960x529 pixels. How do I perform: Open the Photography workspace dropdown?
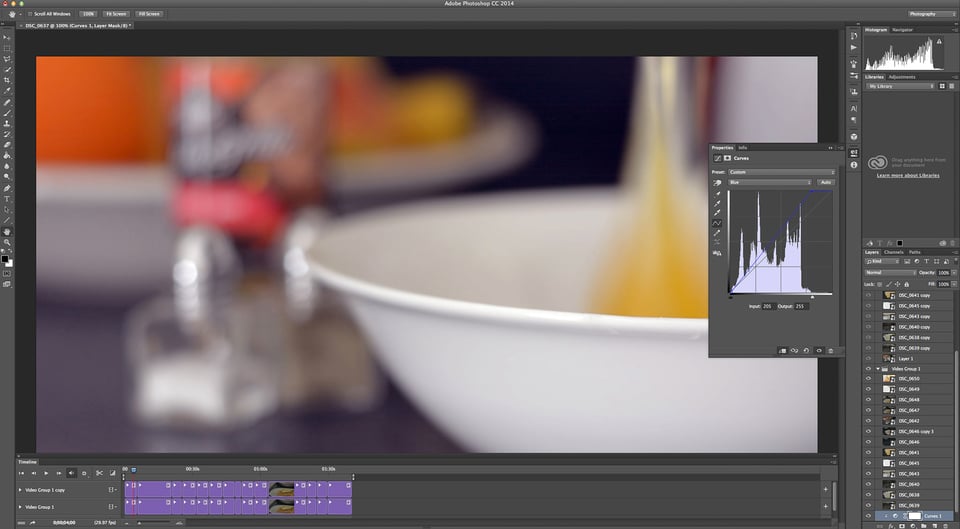tap(931, 13)
